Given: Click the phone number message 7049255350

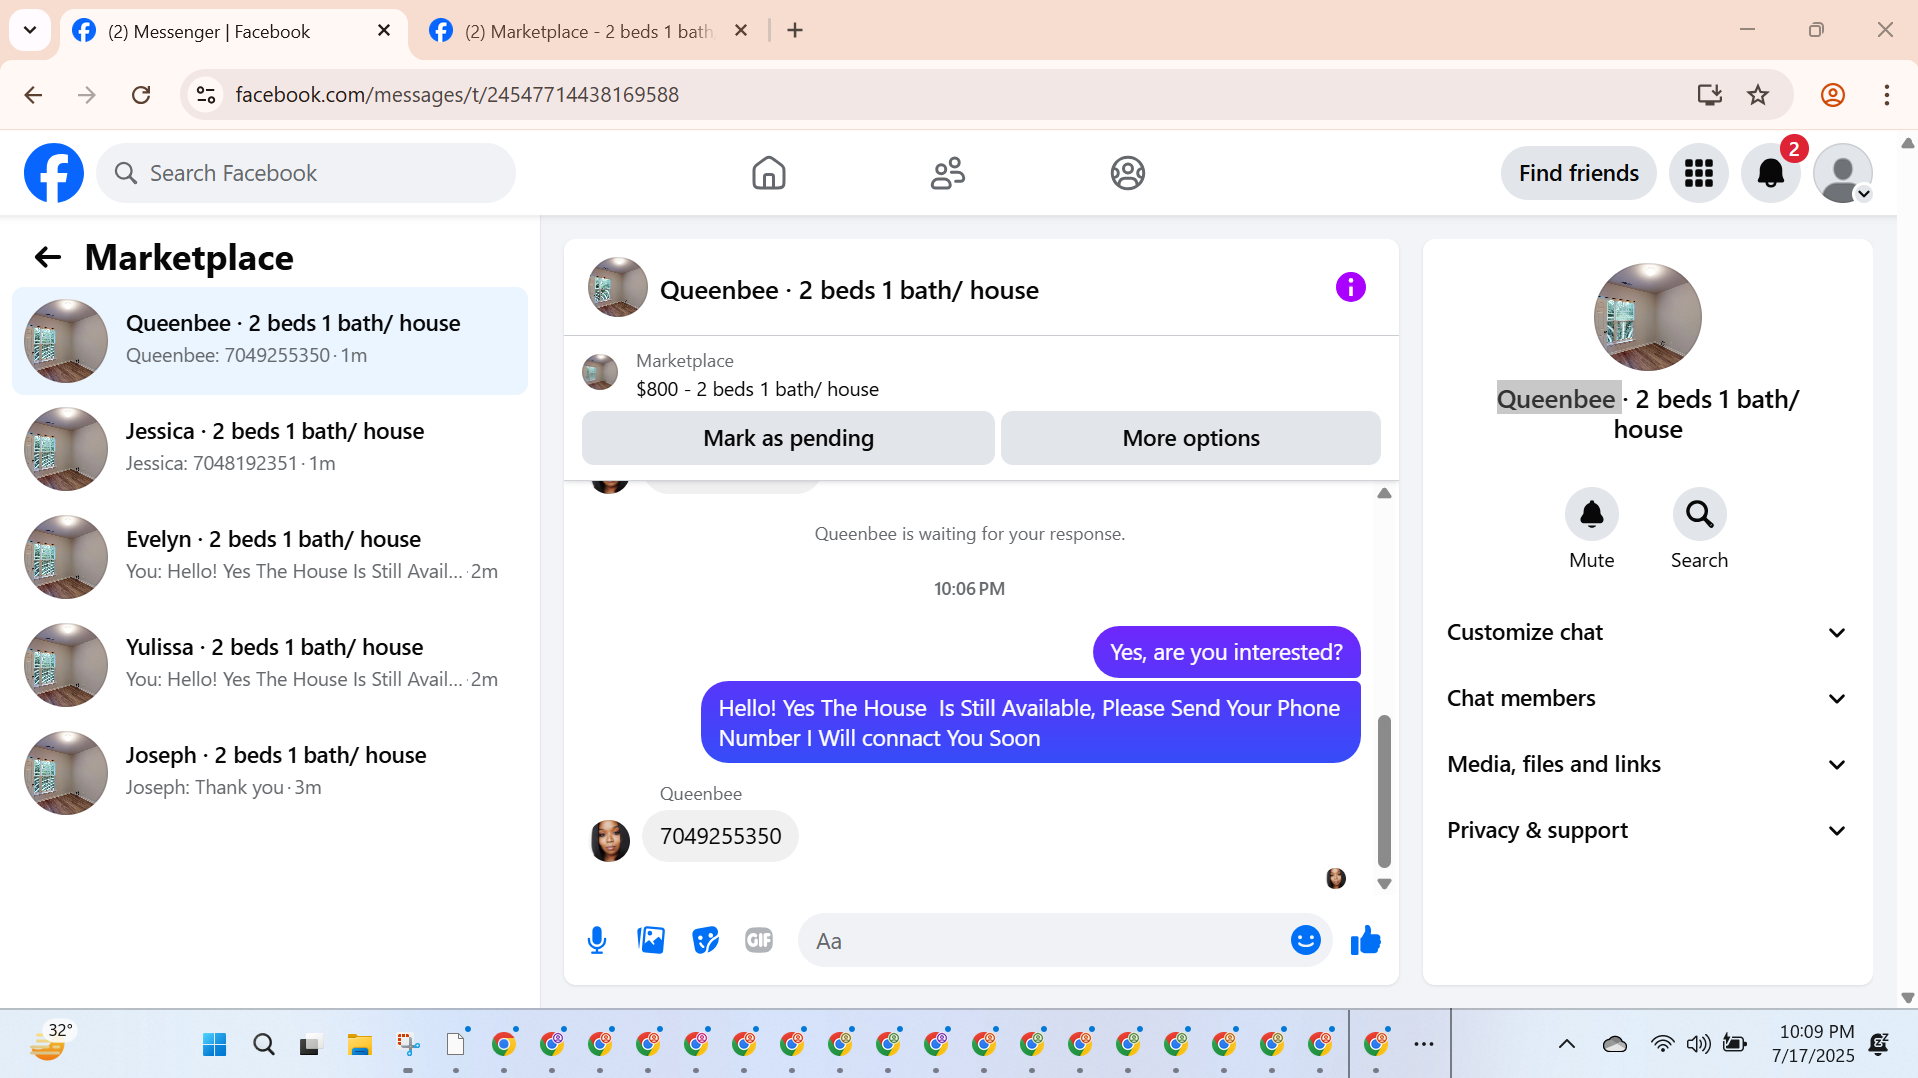Looking at the screenshot, I should pyautogui.click(x=720, y=836).
